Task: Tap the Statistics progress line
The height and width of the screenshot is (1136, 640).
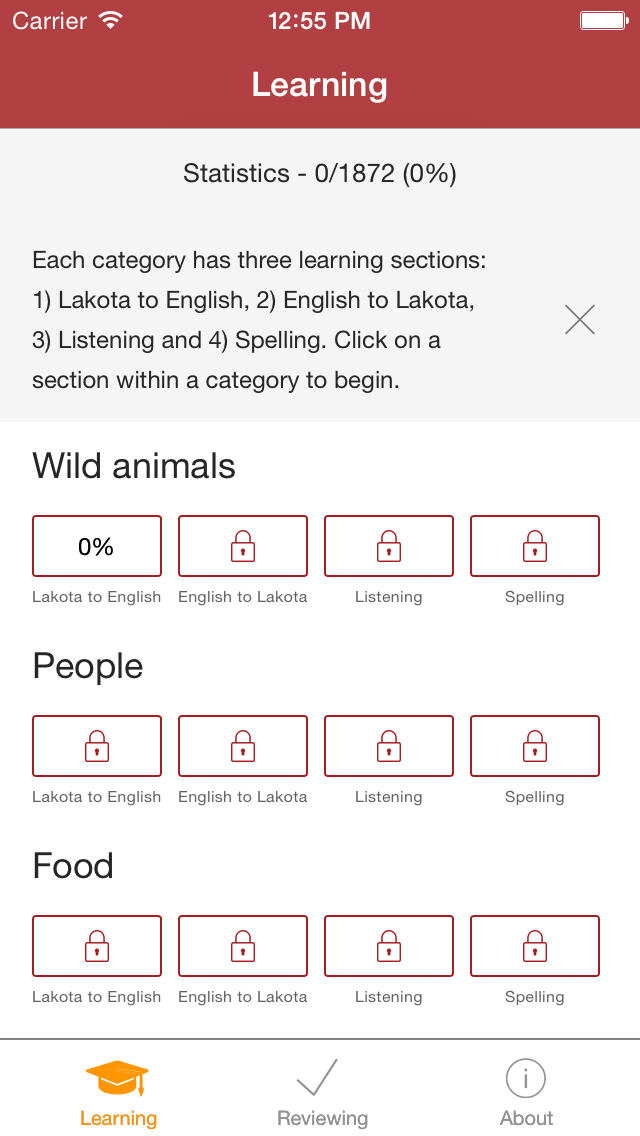Action: tap(319, 173)
